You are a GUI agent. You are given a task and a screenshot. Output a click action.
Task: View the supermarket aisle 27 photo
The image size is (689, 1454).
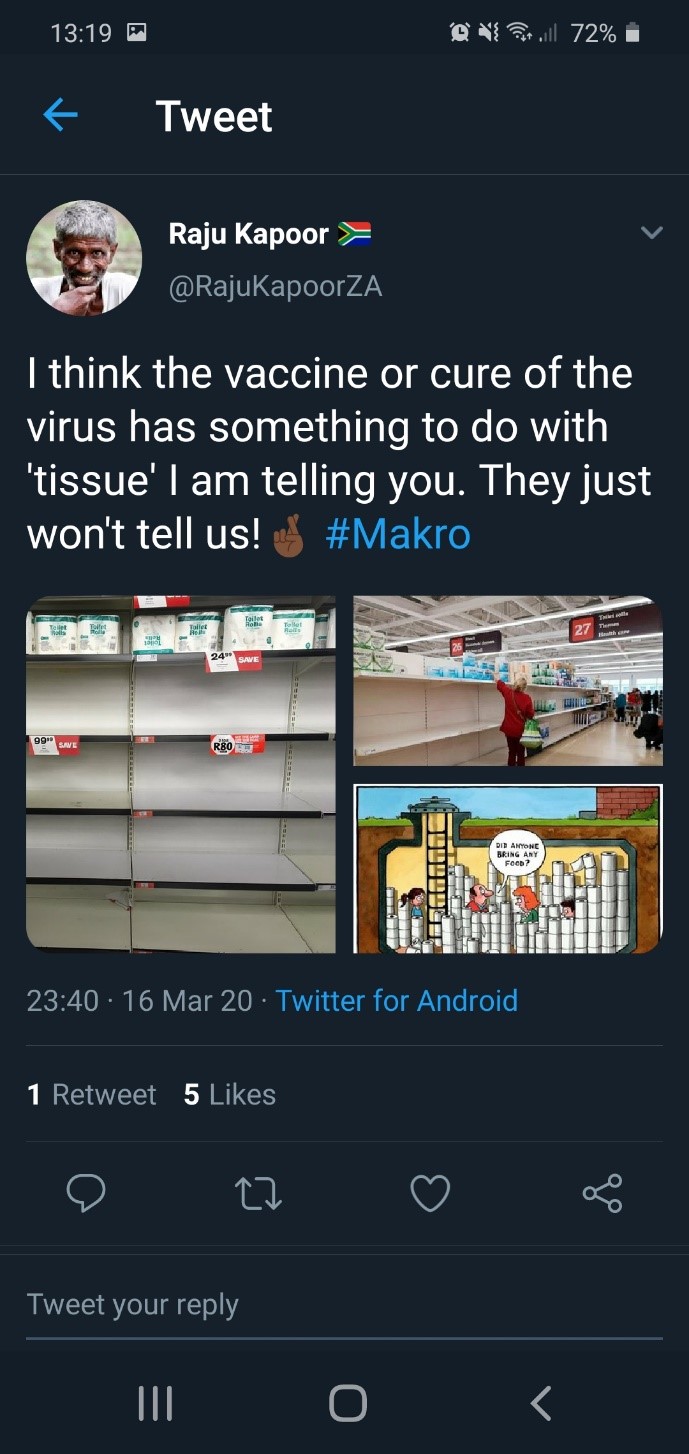click(508, 681)
